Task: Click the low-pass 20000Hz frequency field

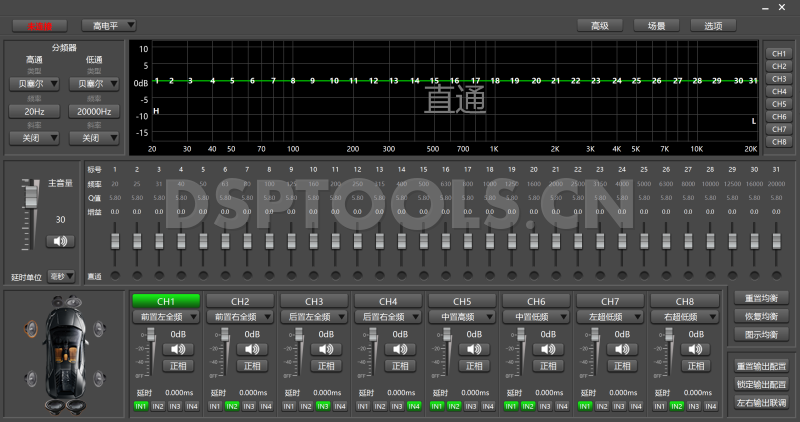Action: point(92,112)
